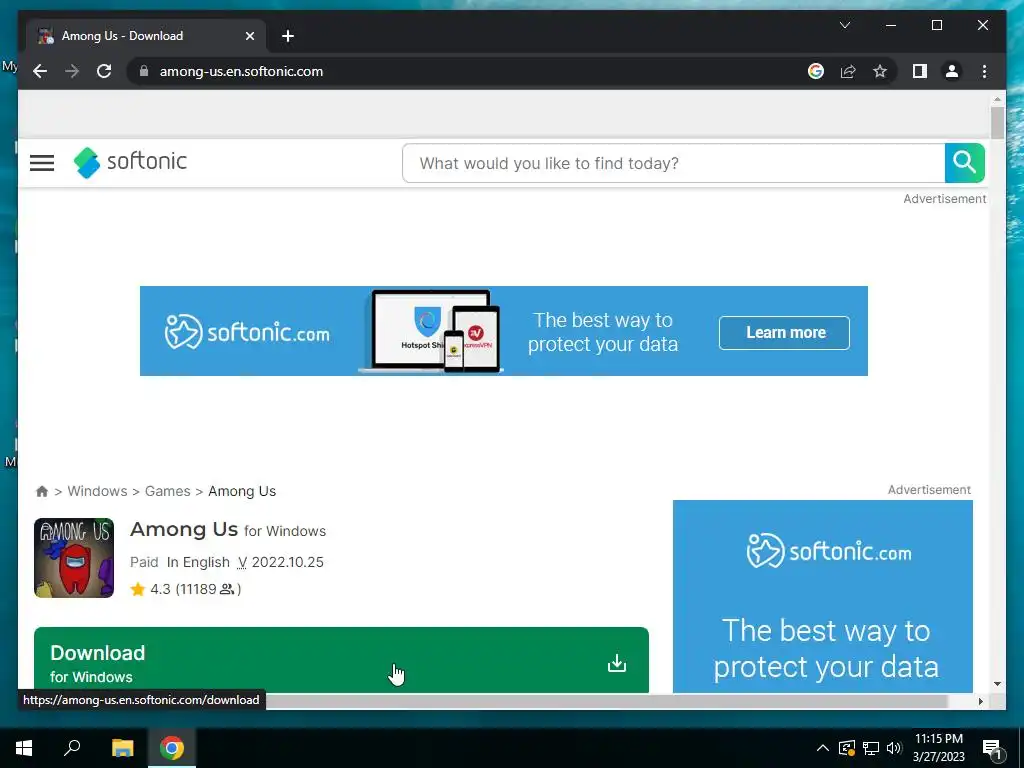This screenshot has width=1024, height=768.
Task: Click the network tray icon
Action: click(871, 748)
